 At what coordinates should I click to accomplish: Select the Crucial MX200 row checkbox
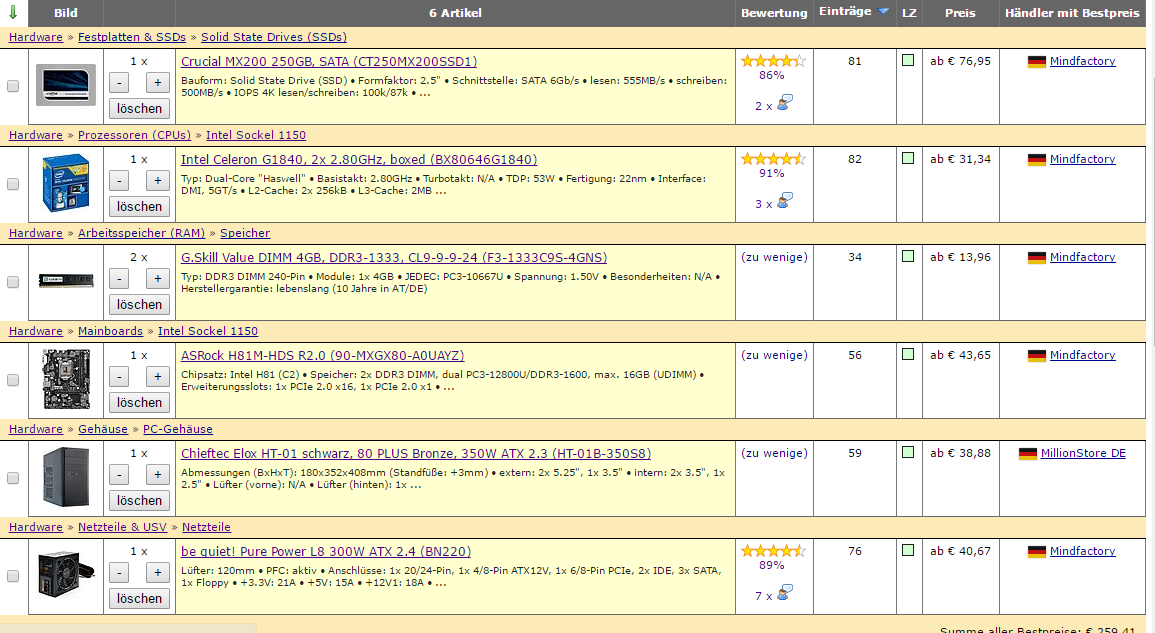pyautogui.click(x=13, y=86)
